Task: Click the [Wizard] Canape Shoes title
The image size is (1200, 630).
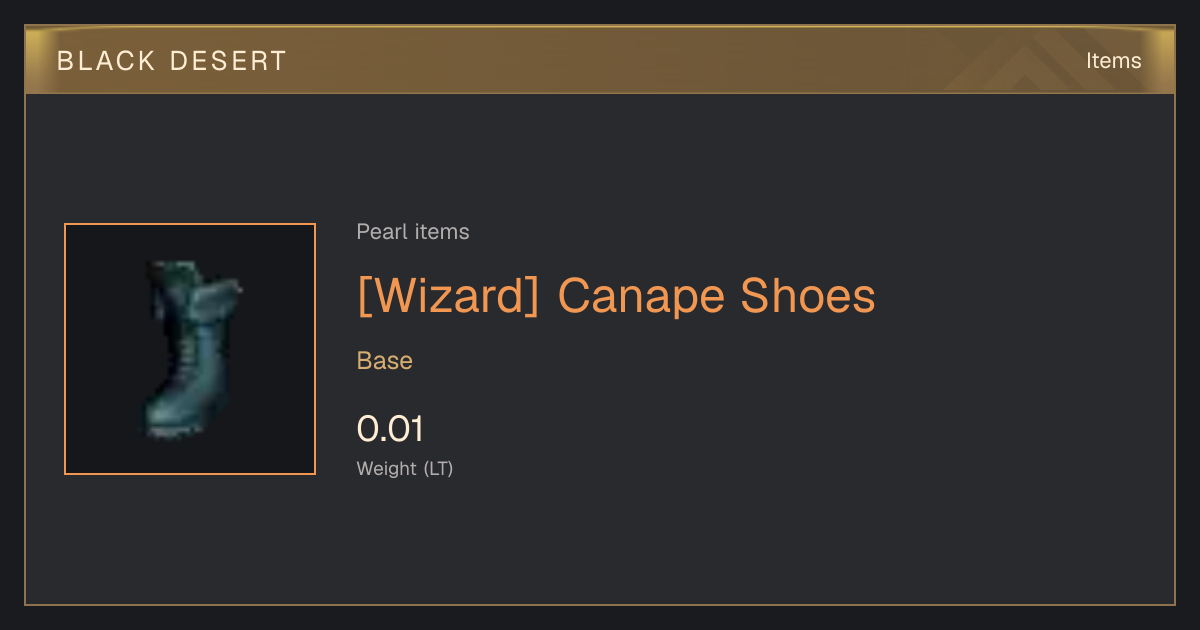Action: coord(616,296)
